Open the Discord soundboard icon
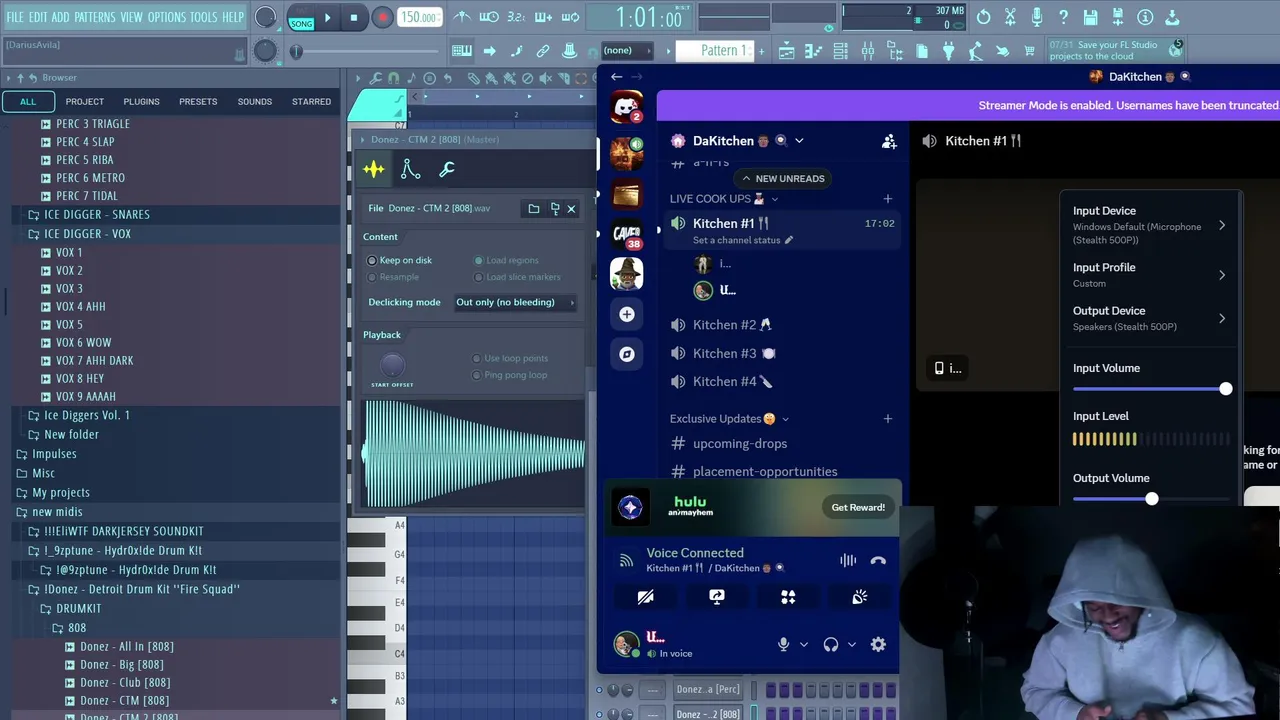1280x720 pixels. (x=859, y=597)
